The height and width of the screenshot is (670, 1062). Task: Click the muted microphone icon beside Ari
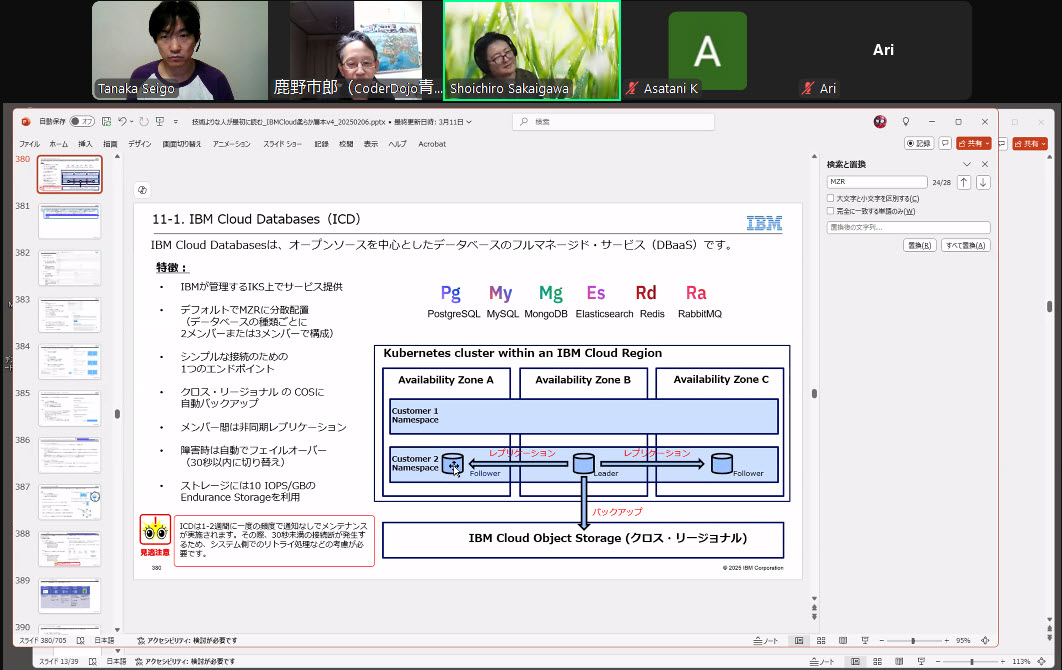tap(807, 88)
